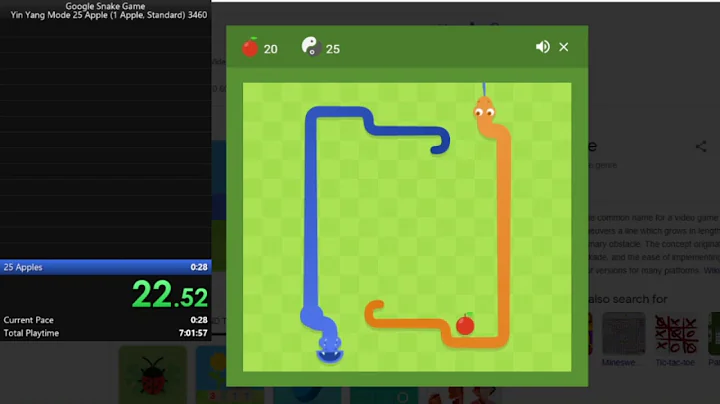The height and width of the screenshot is (404, 720).
Task: Select the 25 Apples split row
Action: (x=106, y=267)
